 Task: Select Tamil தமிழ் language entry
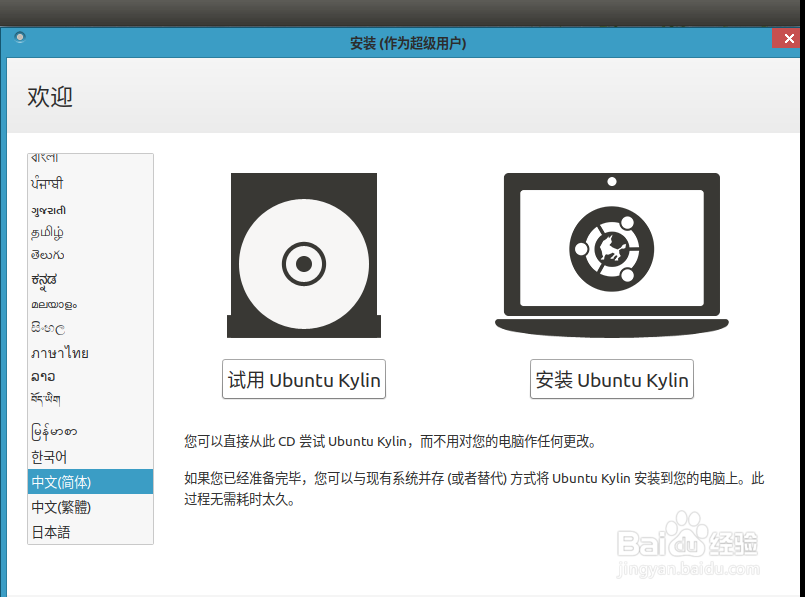click(90, 233)
